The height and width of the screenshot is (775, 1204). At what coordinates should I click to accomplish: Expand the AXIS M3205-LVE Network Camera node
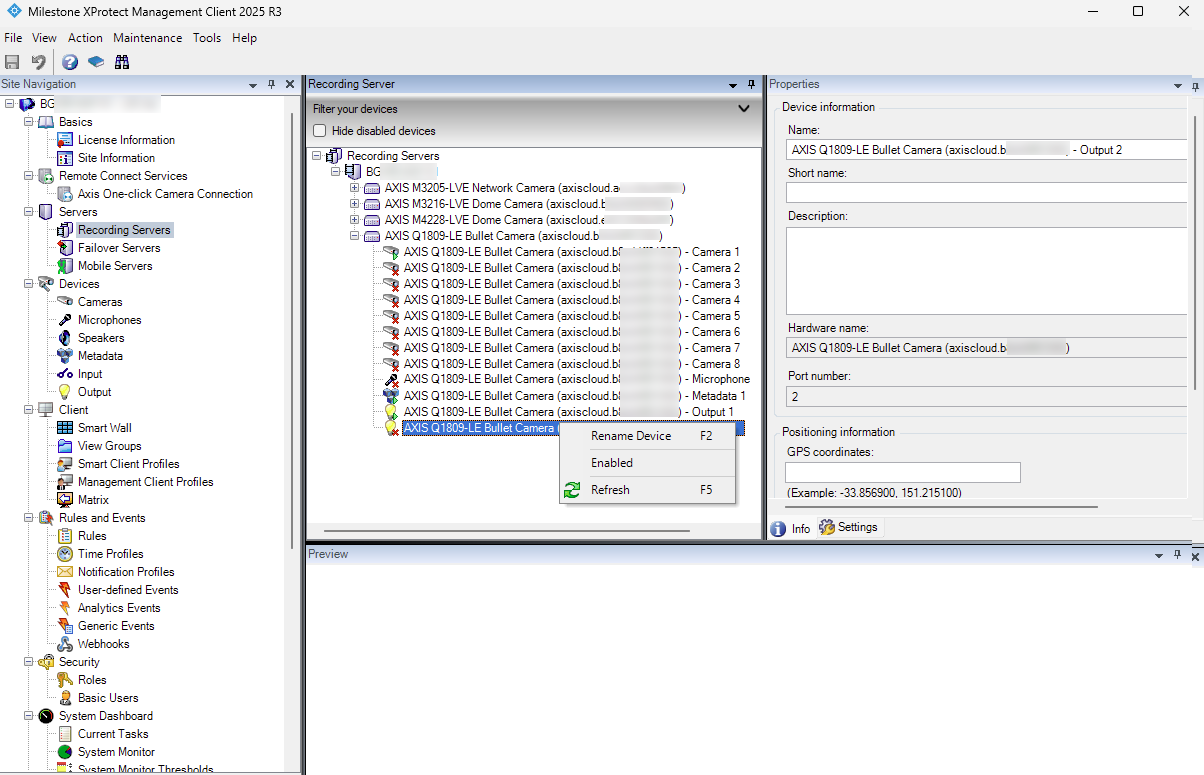355,188
